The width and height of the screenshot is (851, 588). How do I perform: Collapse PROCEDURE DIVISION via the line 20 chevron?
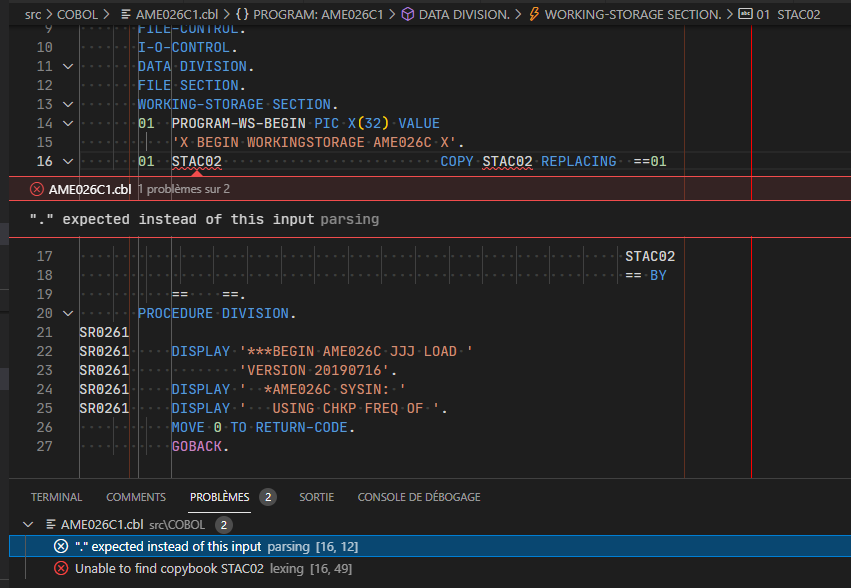pos(66,313)
